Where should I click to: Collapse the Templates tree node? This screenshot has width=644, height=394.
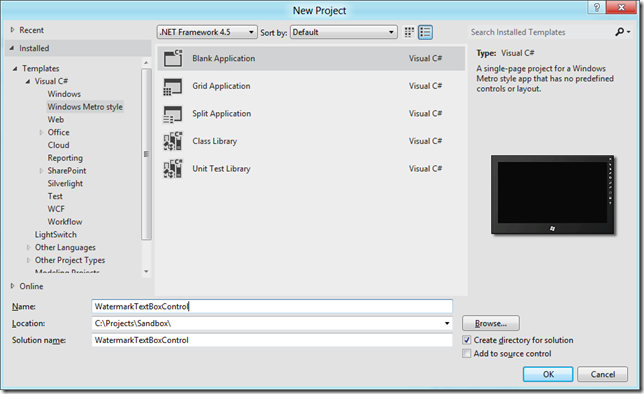coord(15,69)
